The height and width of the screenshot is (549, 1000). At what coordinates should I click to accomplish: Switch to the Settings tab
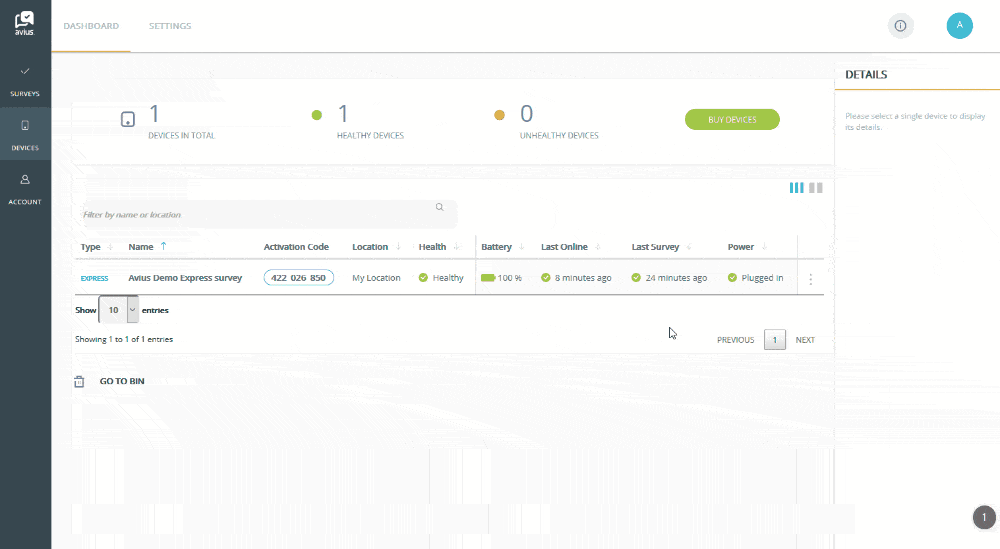(x=170, y=26)
